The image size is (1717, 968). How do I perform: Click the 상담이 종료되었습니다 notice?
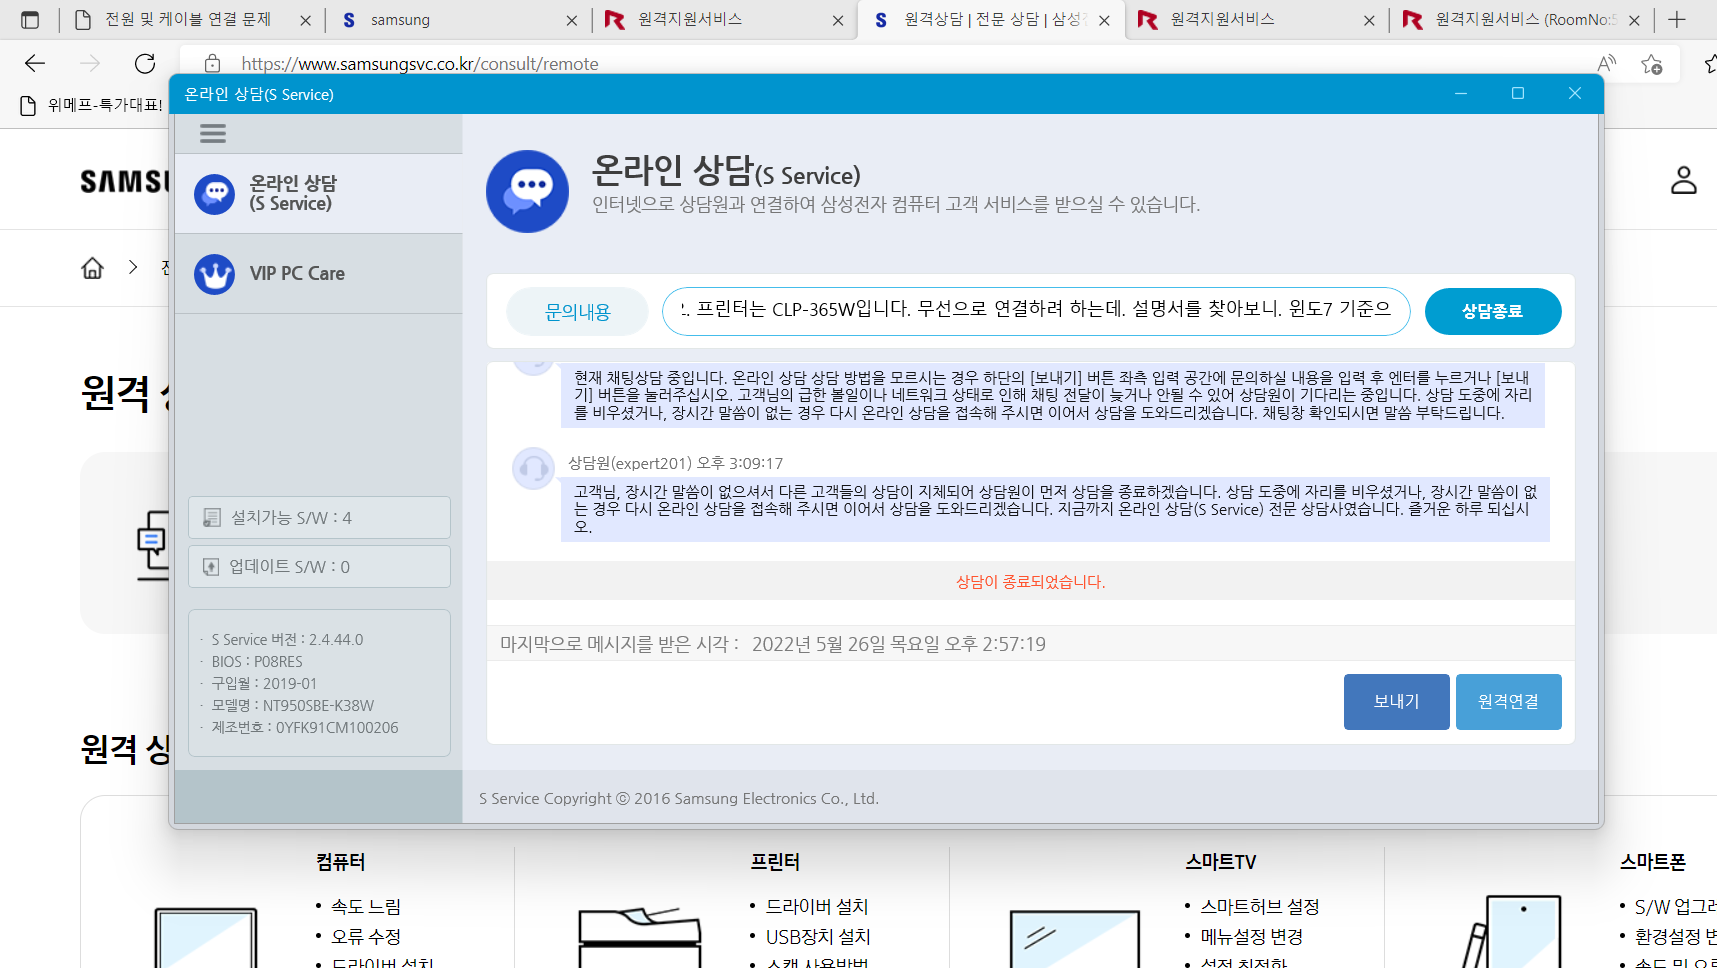pos(1030,582)
